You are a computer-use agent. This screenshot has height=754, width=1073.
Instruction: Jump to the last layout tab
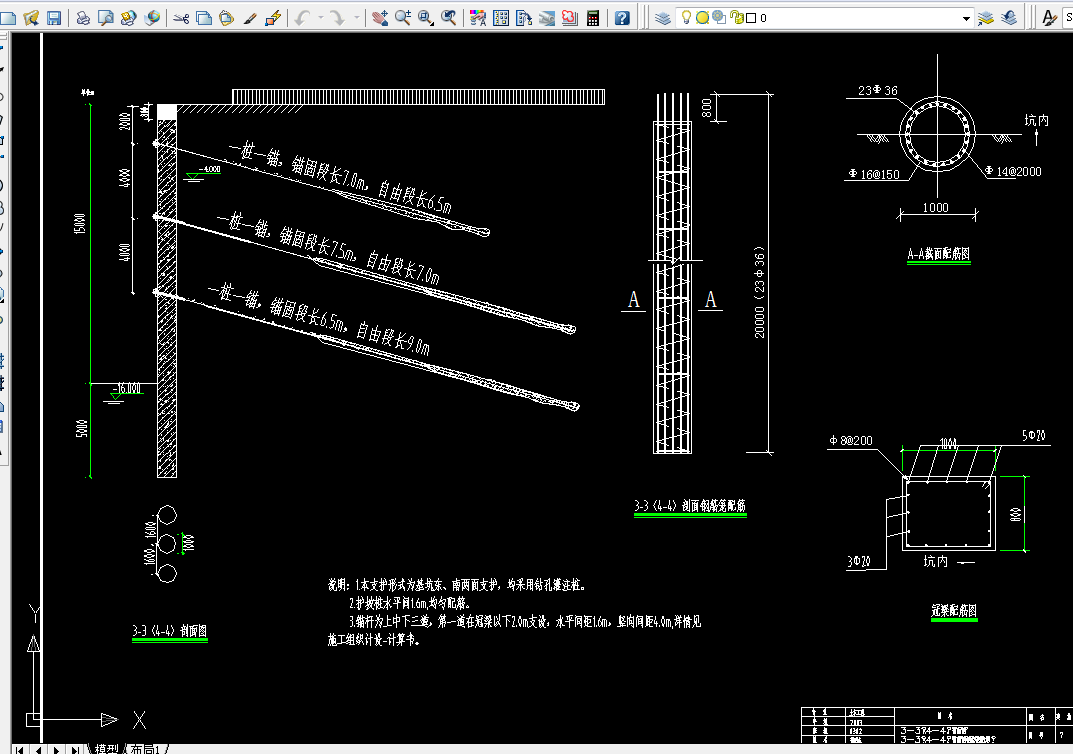click(75, 750)
